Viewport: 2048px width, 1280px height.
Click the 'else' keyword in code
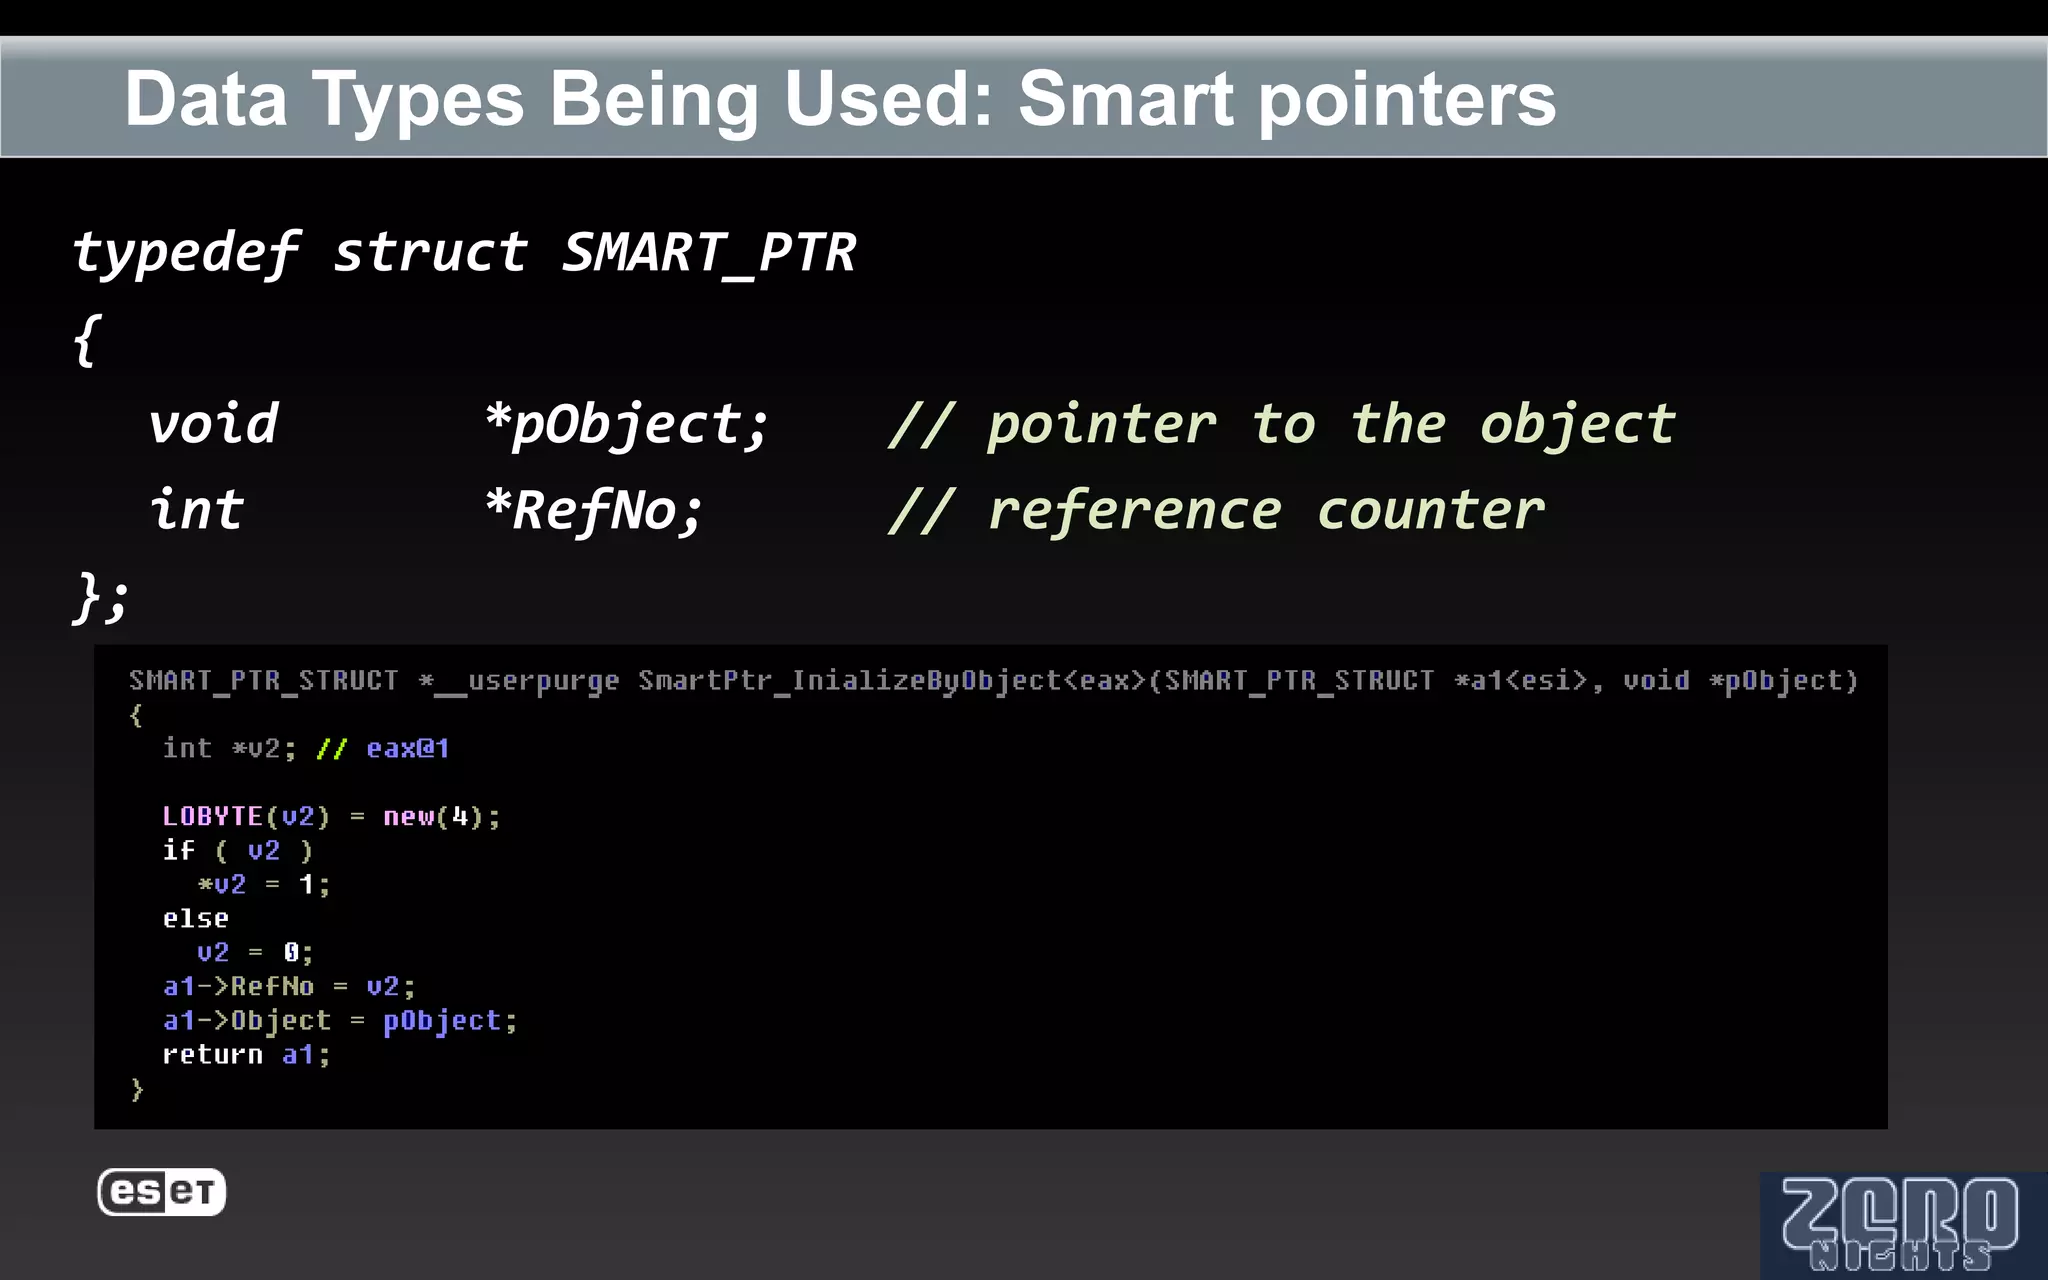(x=196, y=918)
